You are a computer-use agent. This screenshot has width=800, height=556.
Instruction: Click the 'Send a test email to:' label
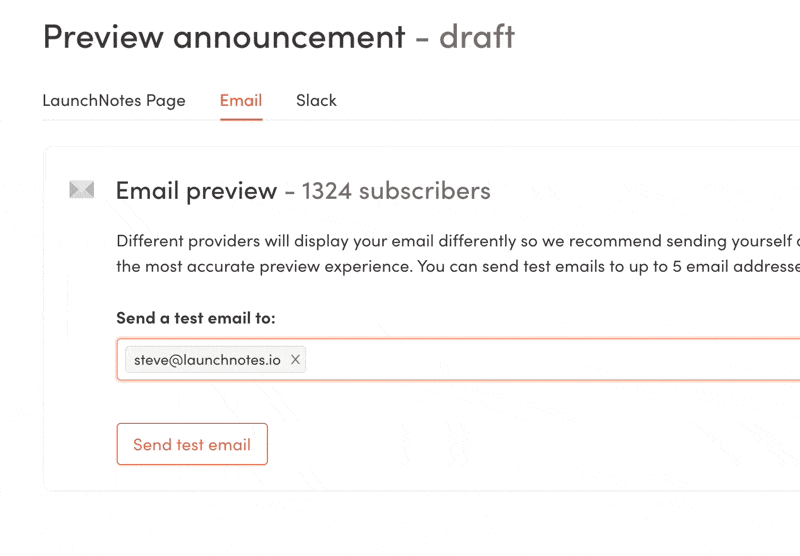click(195, 318)
